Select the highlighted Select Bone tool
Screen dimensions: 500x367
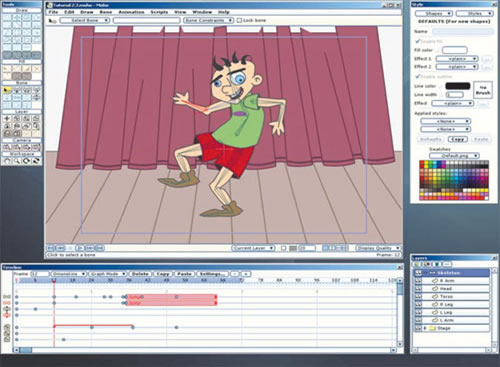point(7,90)
